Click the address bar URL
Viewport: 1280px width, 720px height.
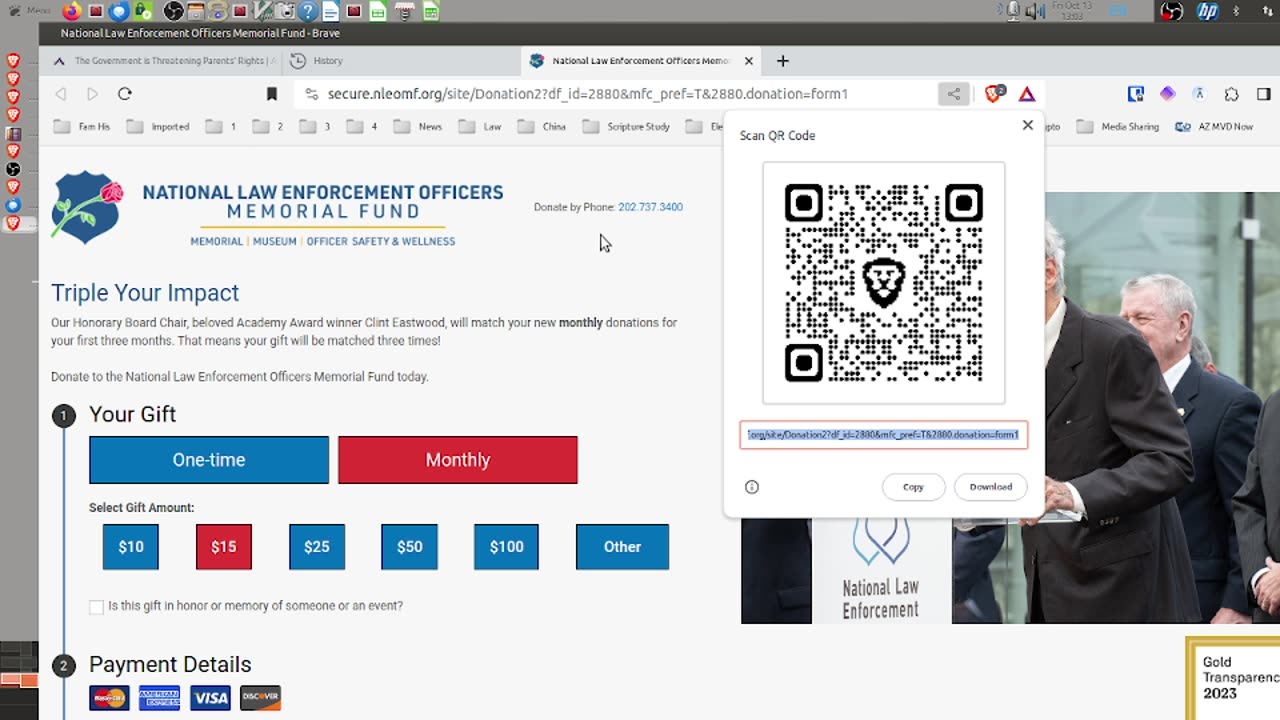coord(588,94)
